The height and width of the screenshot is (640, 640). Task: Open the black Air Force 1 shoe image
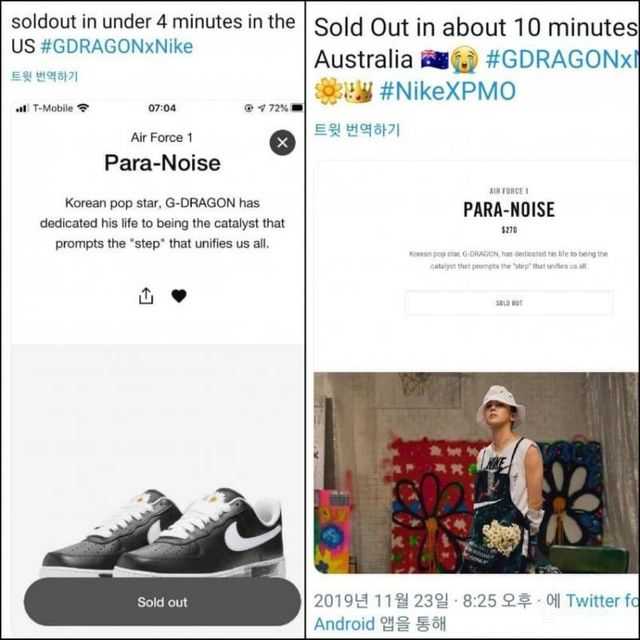[x=162, y=532]
